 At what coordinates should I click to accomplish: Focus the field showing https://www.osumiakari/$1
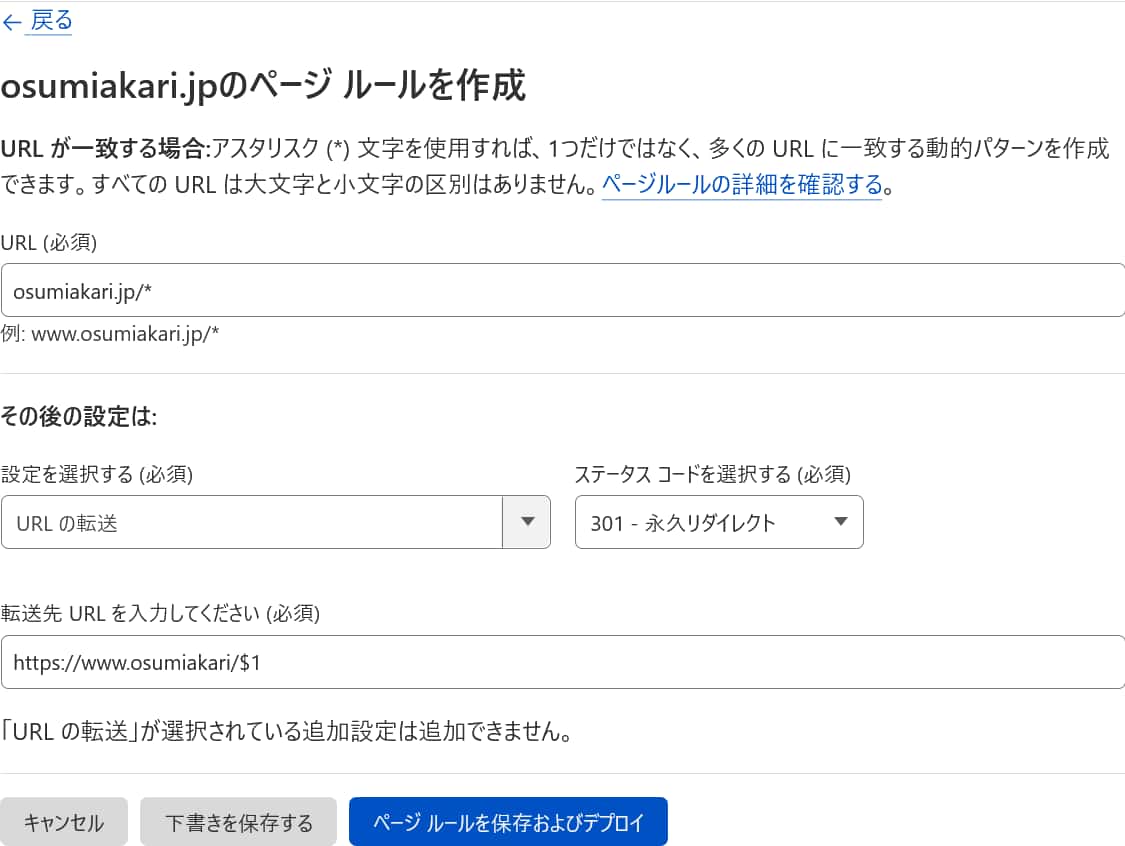tap(400, 661)
